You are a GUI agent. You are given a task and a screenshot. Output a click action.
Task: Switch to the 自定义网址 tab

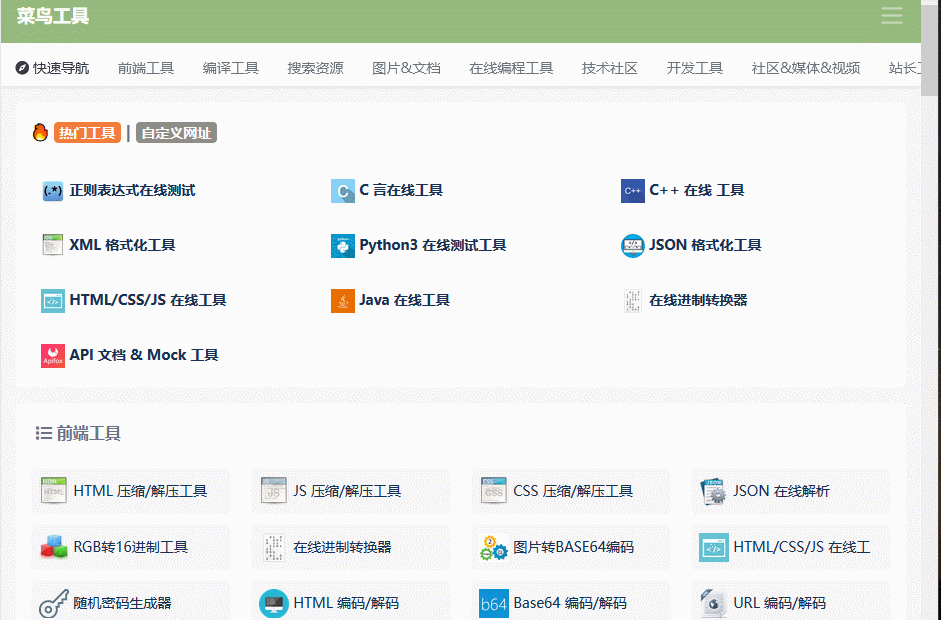click(176, 133)
